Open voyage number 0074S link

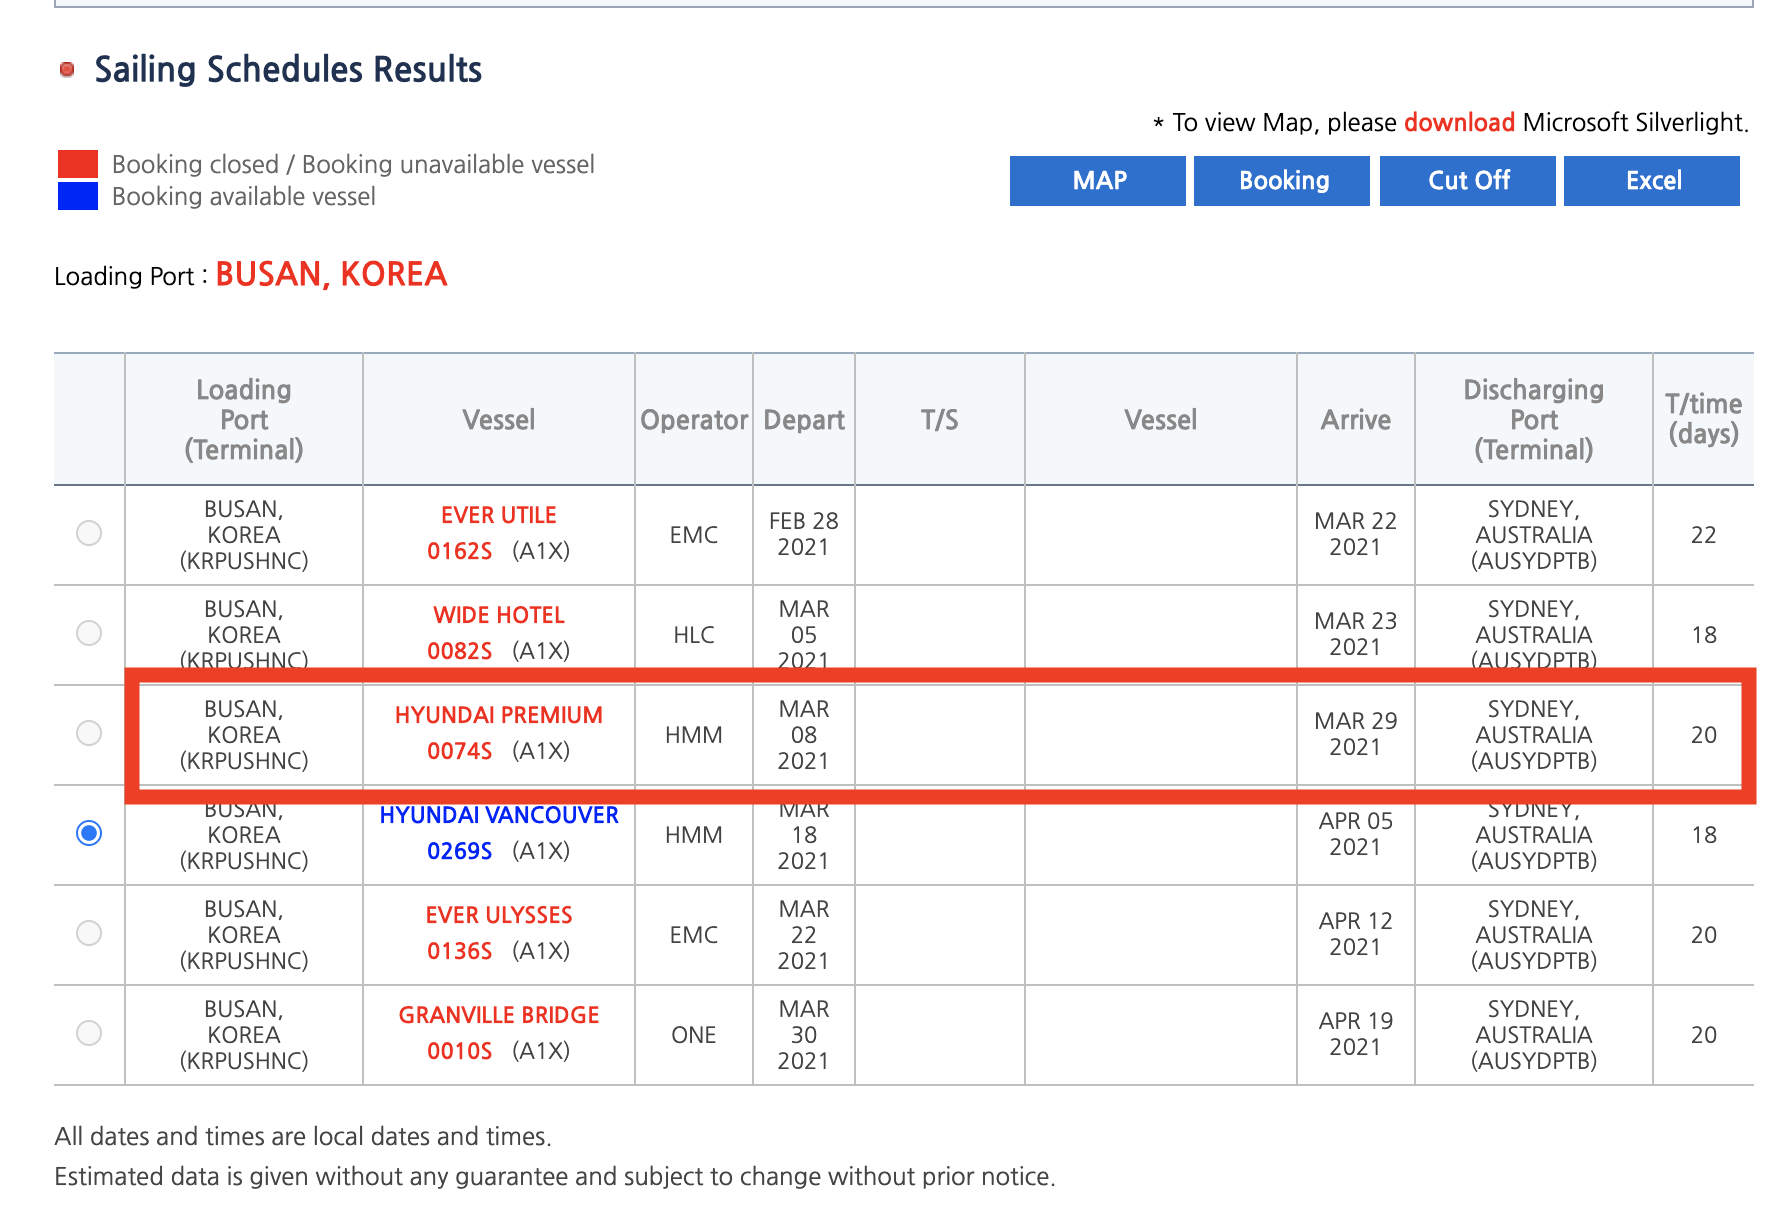pyautogui.click(x=460, y=751)
